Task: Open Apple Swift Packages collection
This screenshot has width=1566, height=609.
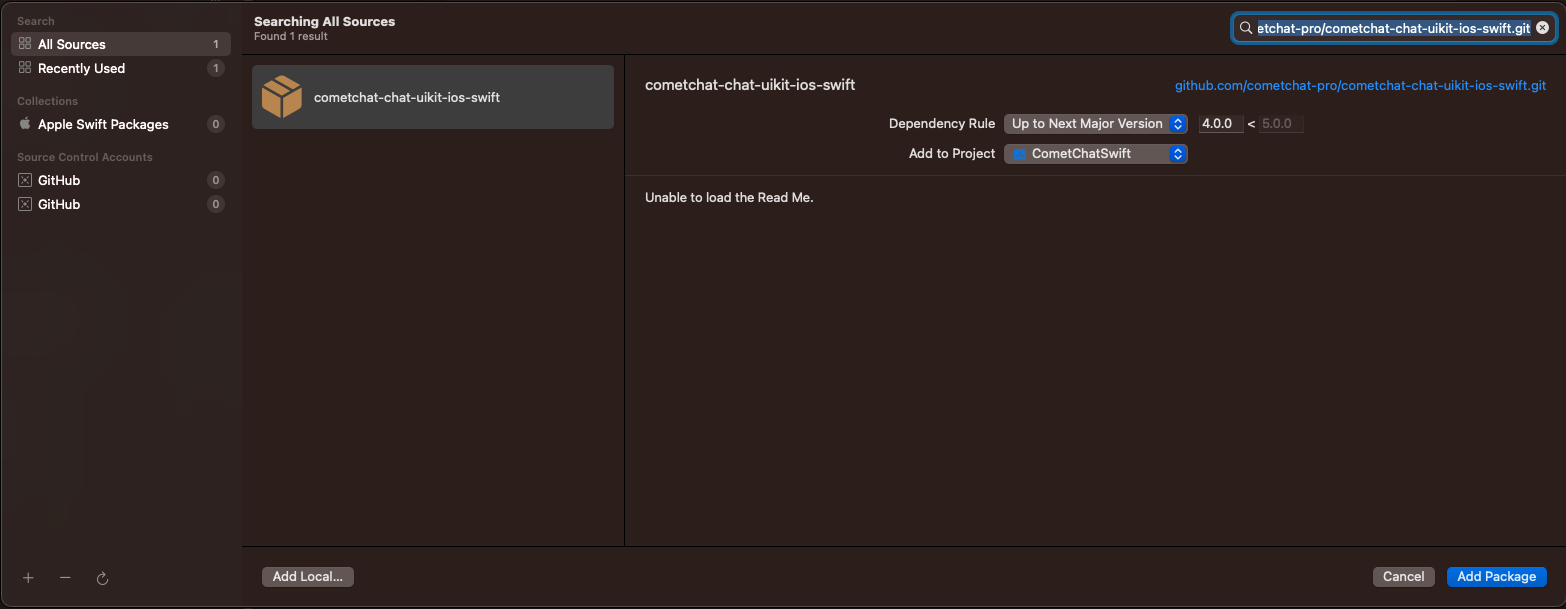Action: (x=121, y=124)
